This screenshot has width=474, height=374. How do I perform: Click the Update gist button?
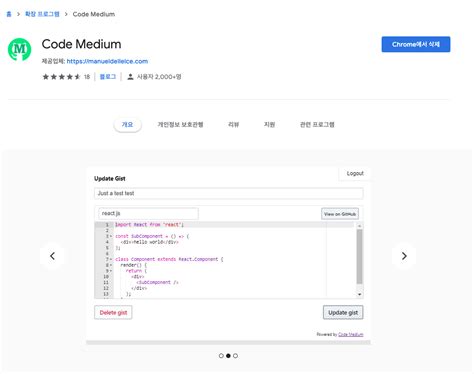point(343,313)
